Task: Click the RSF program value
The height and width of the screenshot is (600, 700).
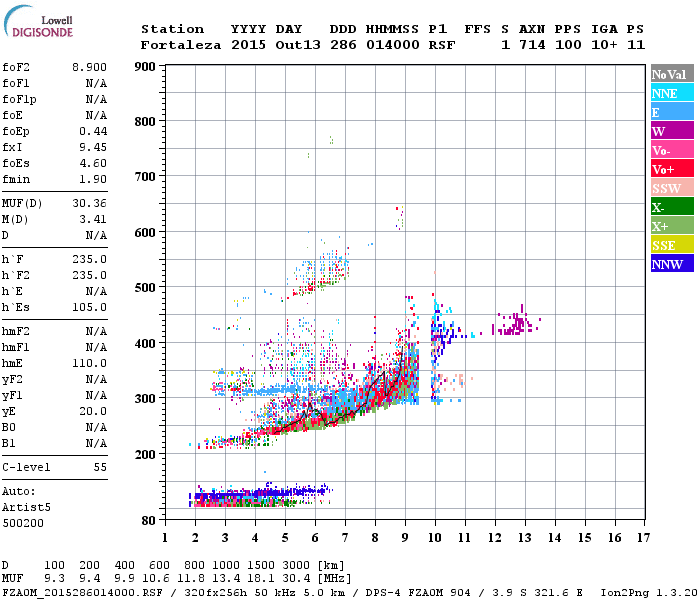Action: (x=442, y=45)
